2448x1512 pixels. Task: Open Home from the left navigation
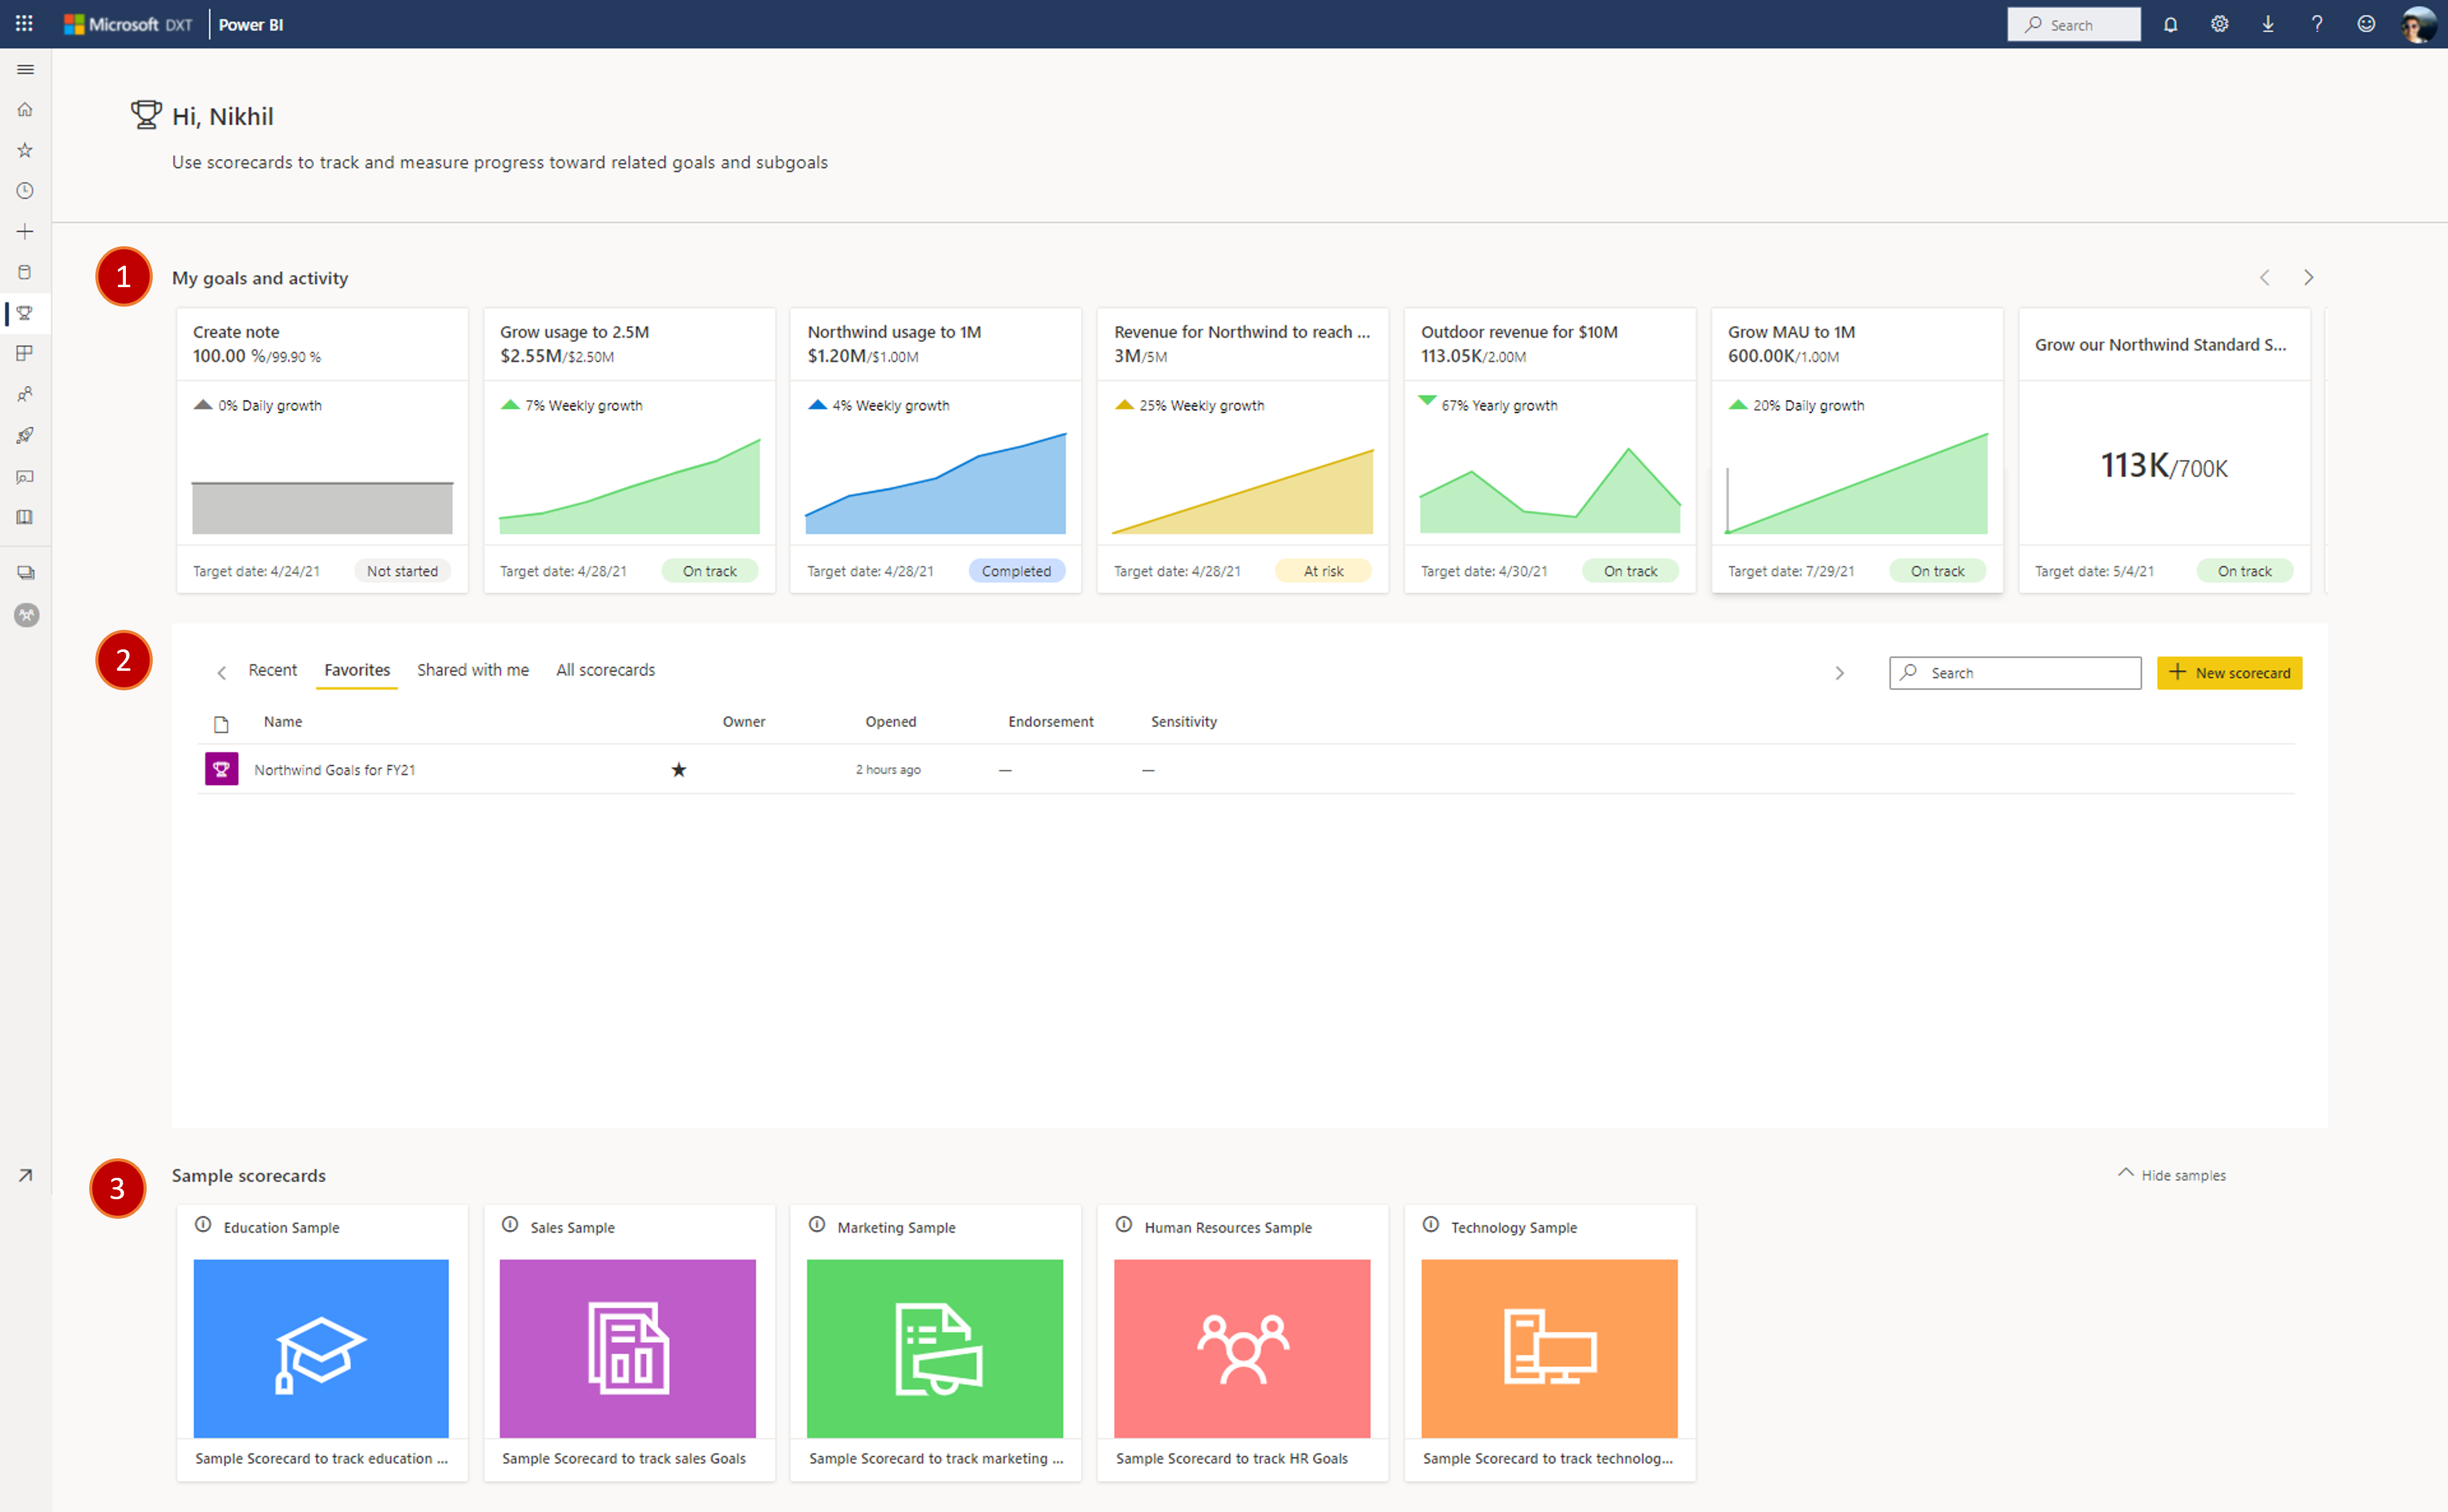click(25, 110)
